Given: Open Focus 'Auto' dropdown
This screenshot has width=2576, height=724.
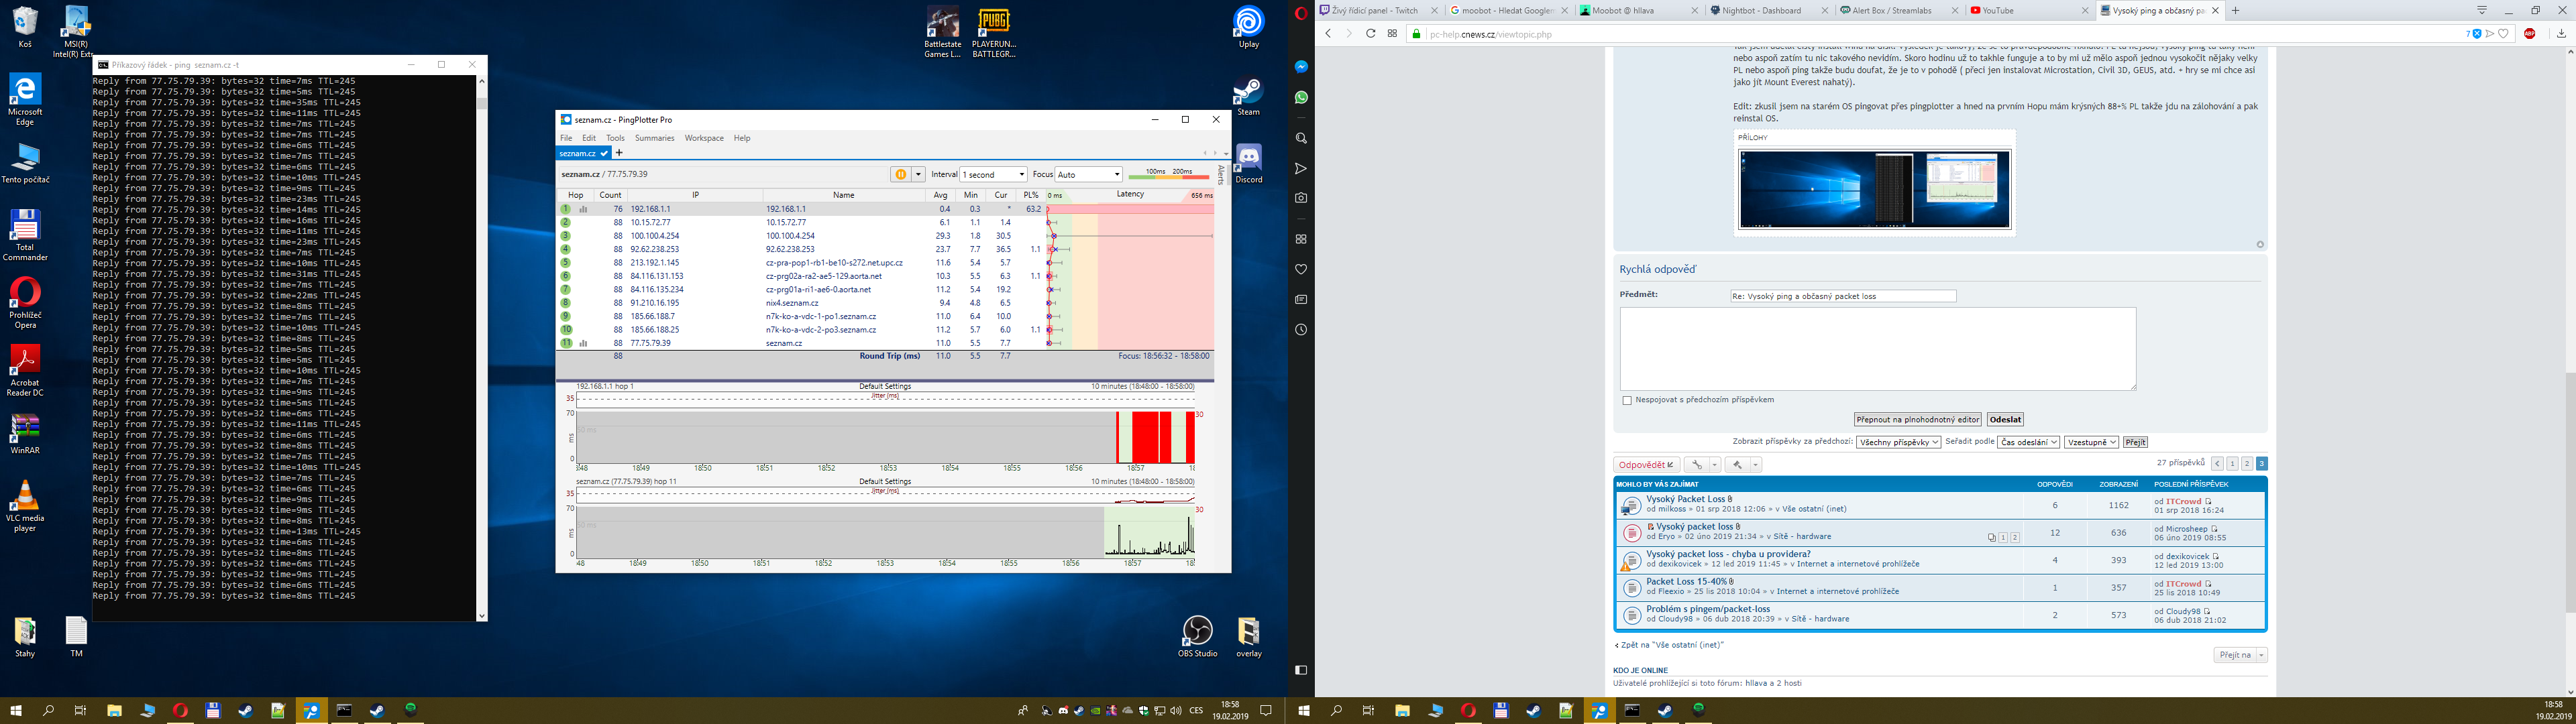Looking at the screenshot, I should point(1089,174).
